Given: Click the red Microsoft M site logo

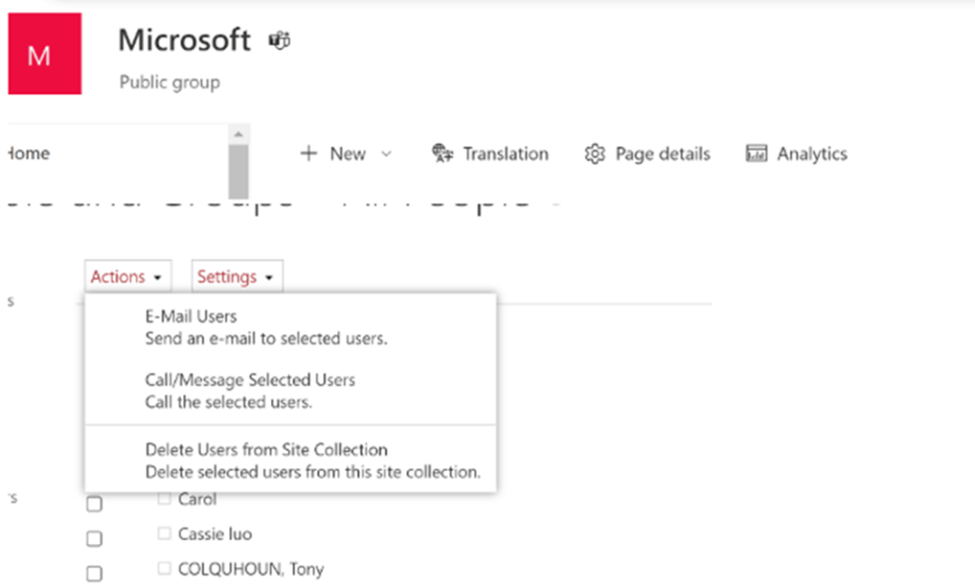Looking at the screenshot, I should [x=45, y=54].
